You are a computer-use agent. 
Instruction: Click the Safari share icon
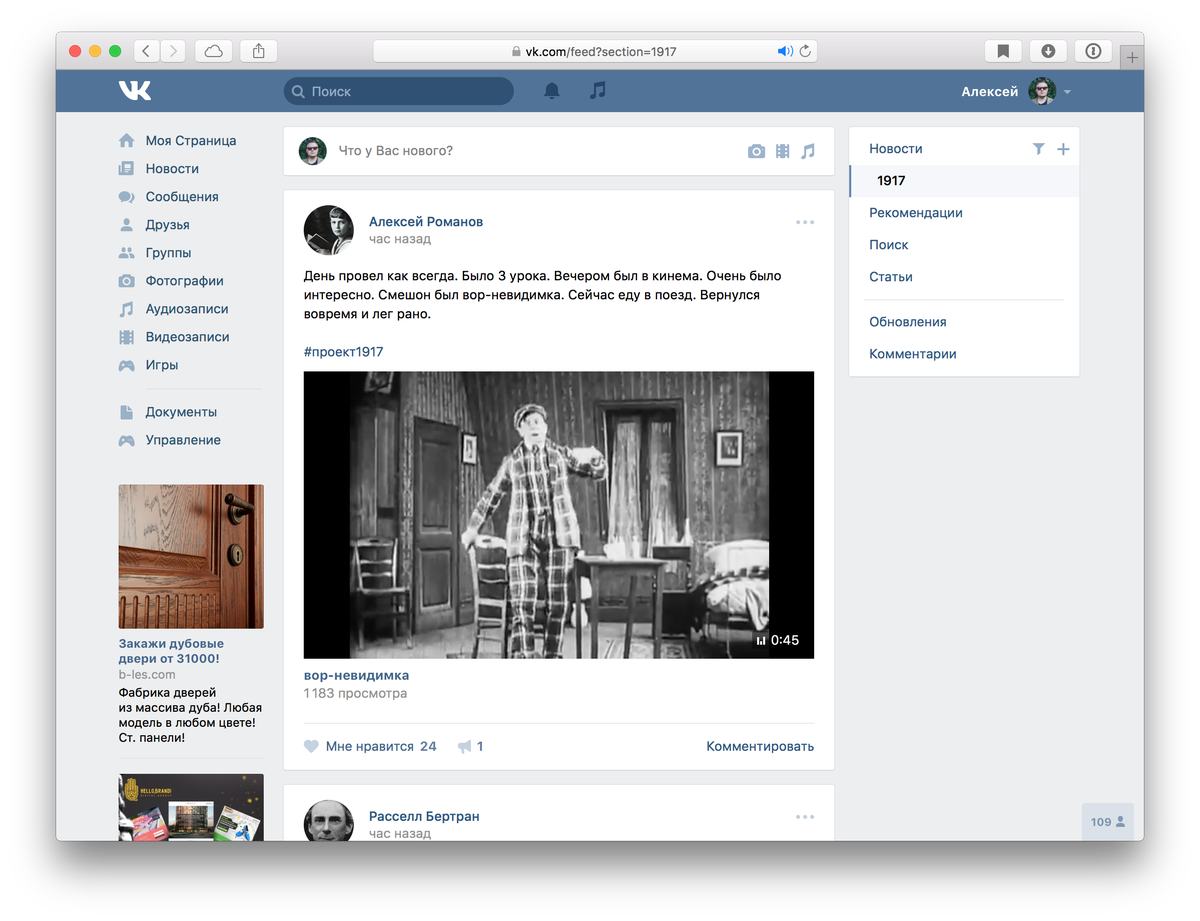point(259,51)
